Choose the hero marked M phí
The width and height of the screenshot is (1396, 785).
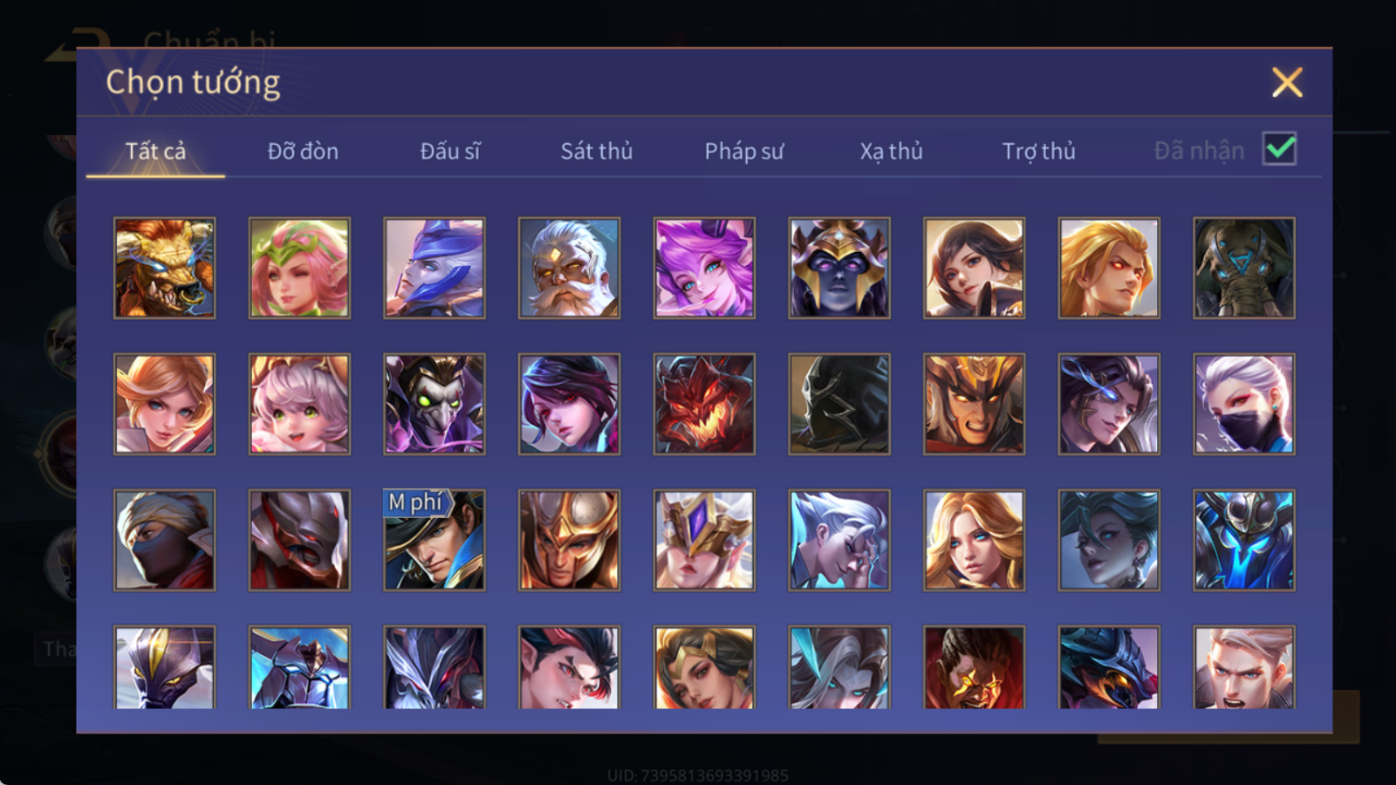tap(434, 540)
